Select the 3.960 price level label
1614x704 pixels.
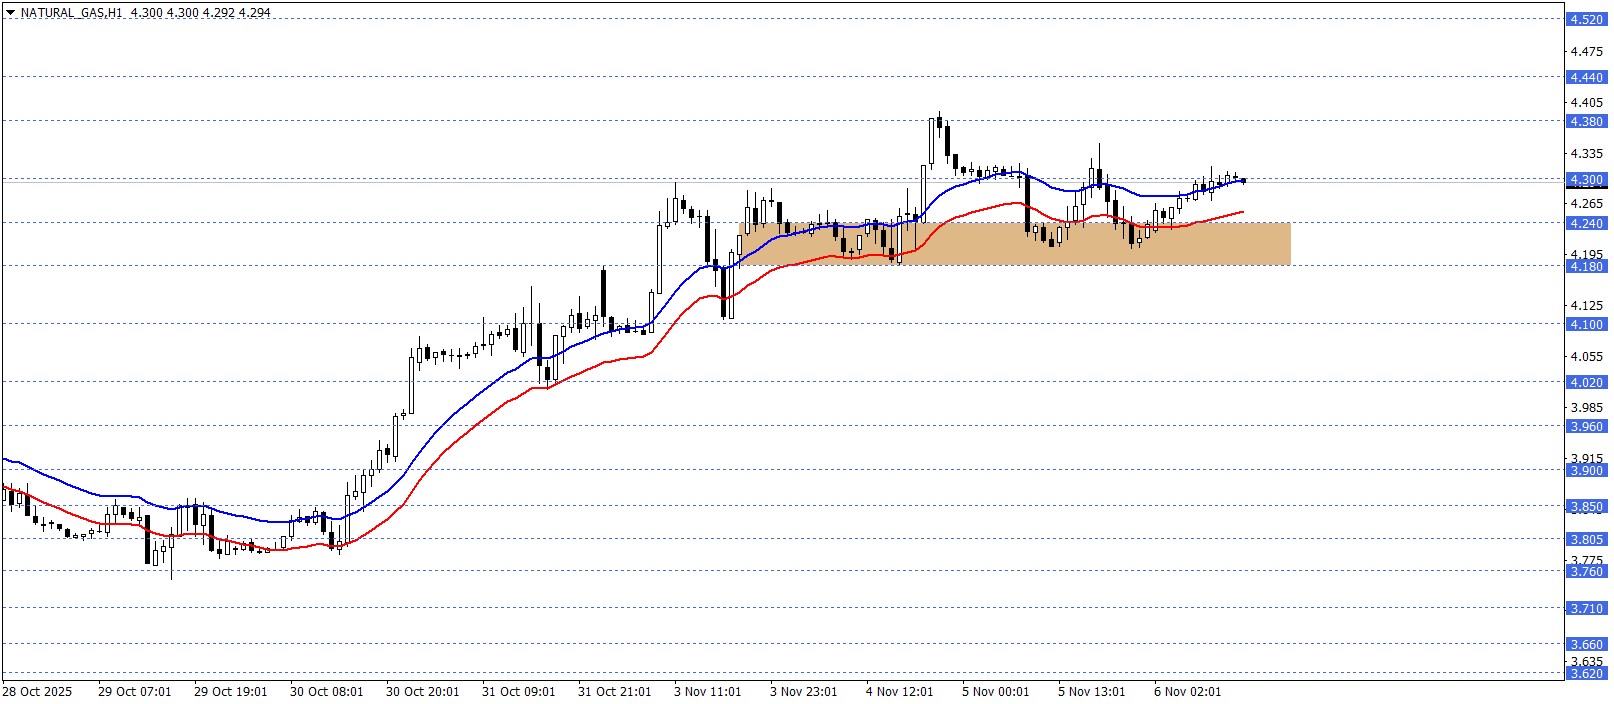[1585, 427]
